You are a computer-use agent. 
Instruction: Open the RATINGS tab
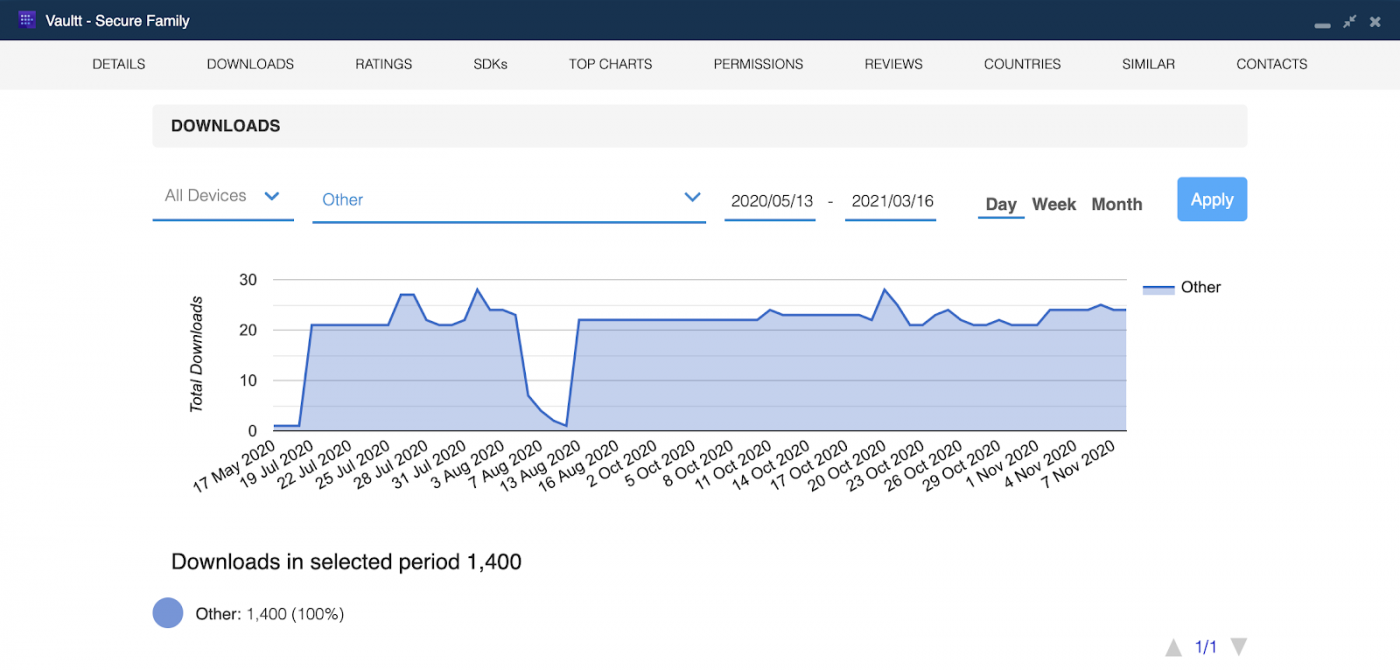point(384,64)
